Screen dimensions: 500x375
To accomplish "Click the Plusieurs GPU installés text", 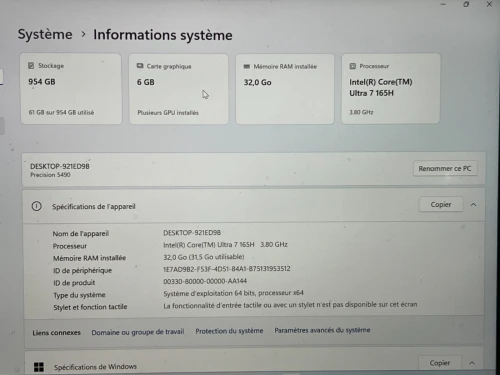I will point(168,113).
